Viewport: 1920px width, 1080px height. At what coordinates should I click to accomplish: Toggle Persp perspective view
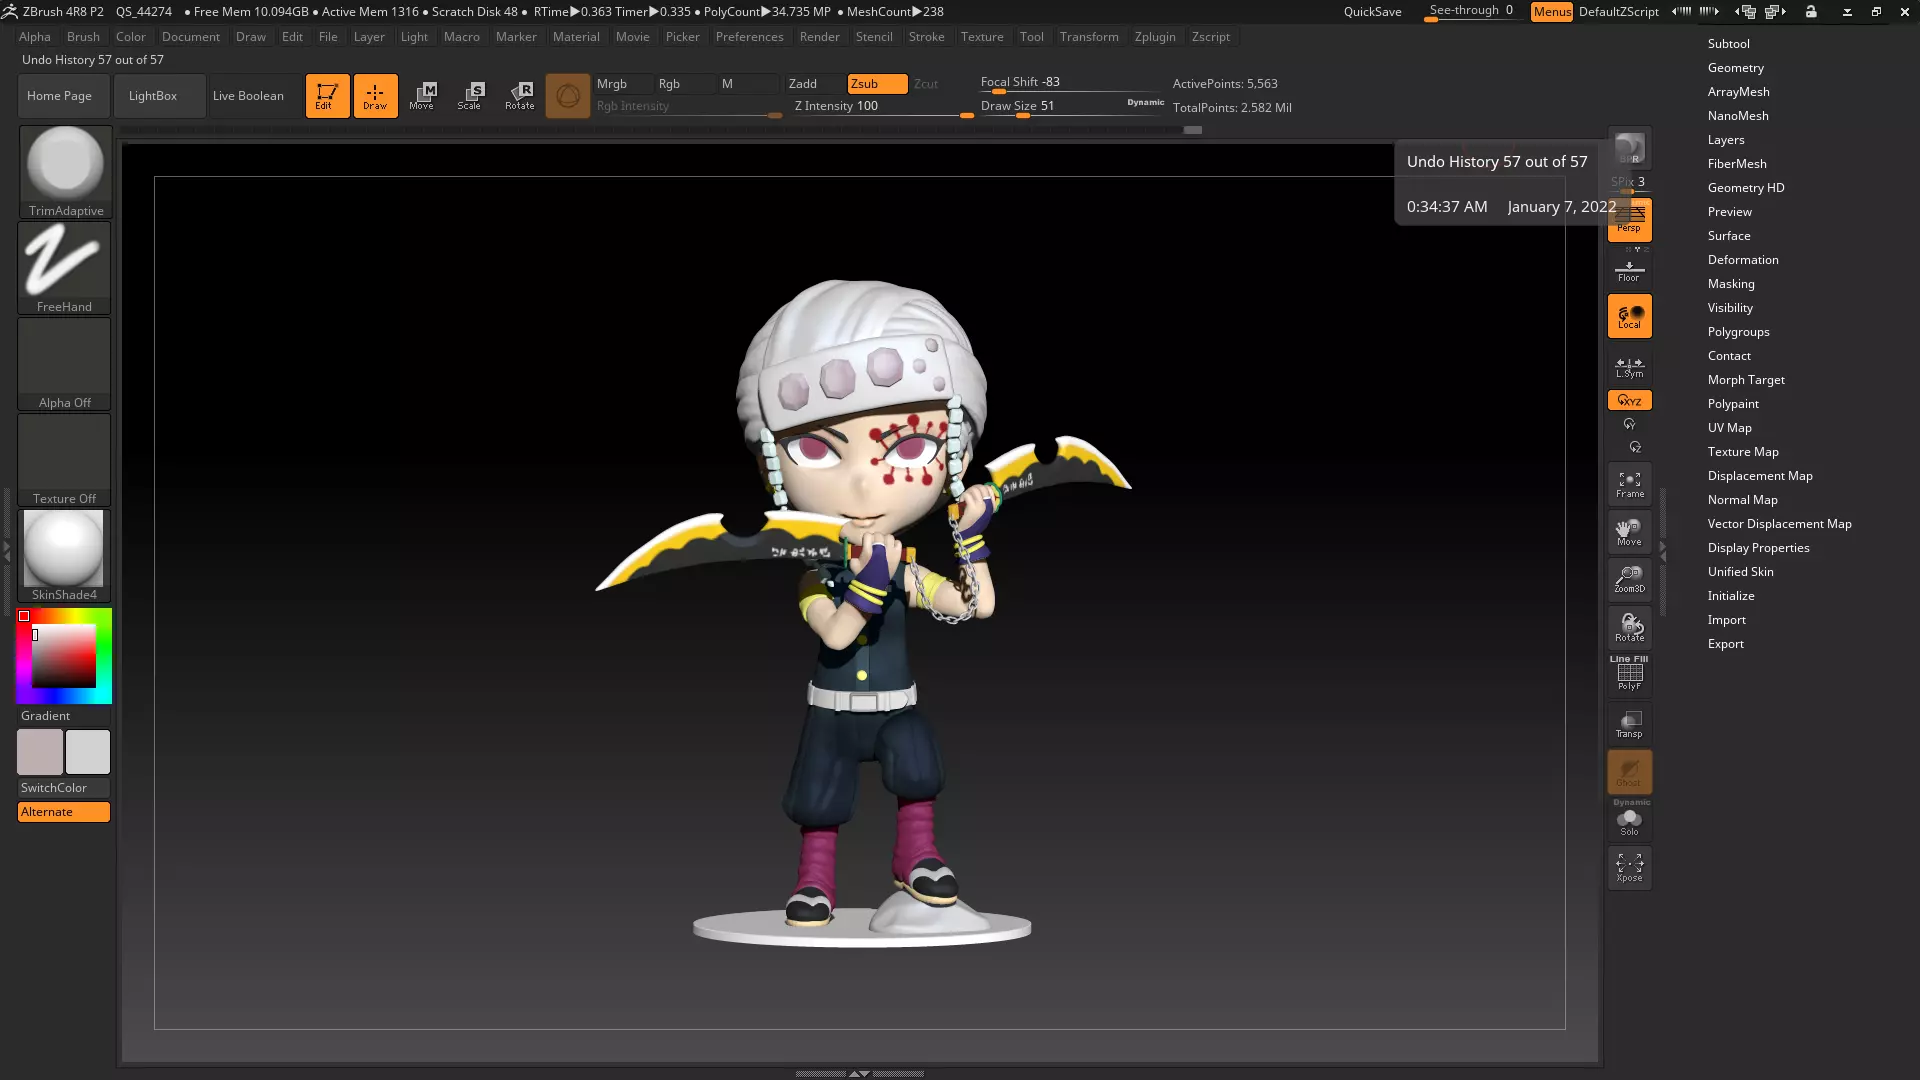[1629, 220]
